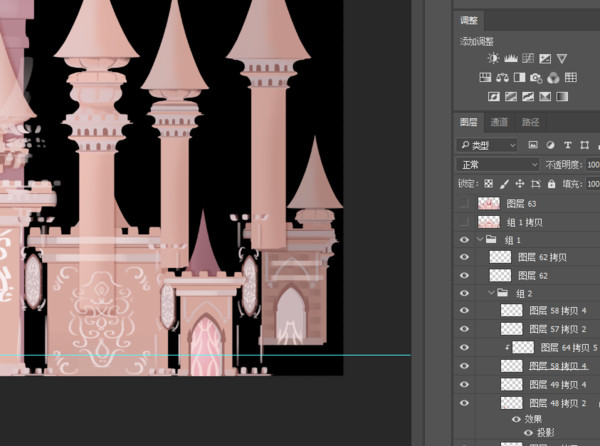Filter layers by shape layers
The image size is (600, 446).
(x=584, y=145)
